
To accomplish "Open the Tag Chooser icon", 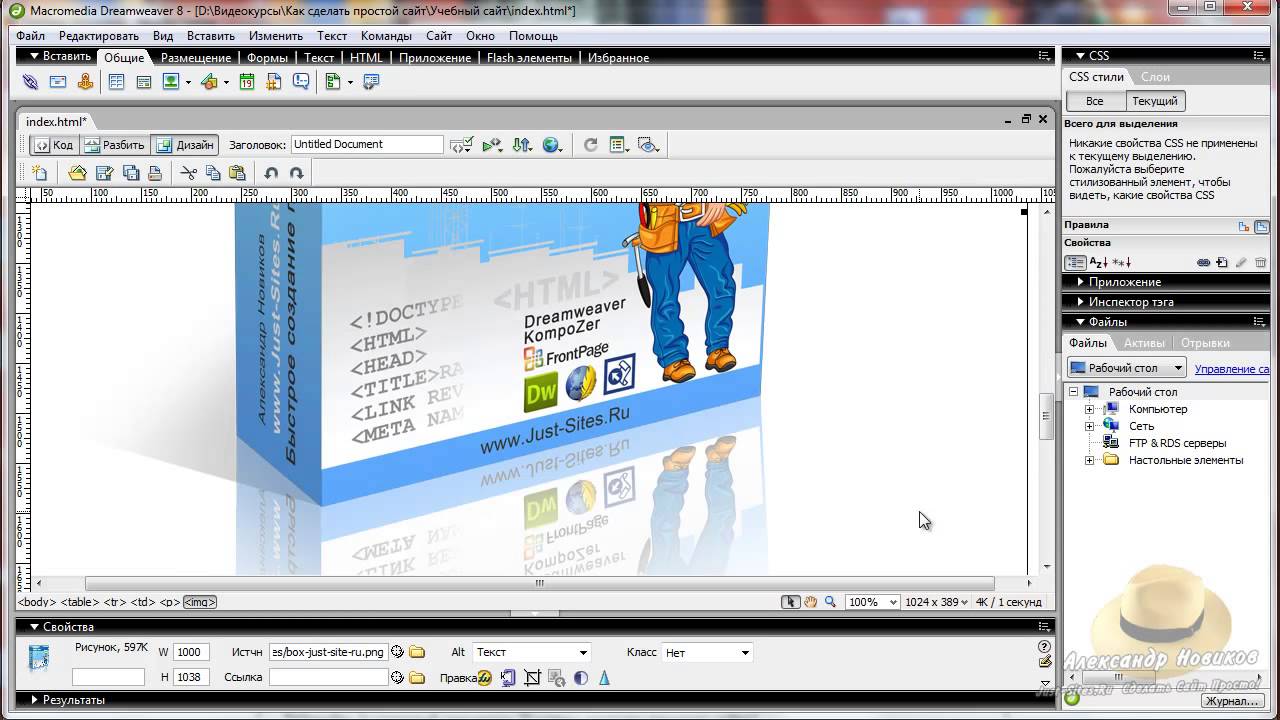I will [371, 82].
